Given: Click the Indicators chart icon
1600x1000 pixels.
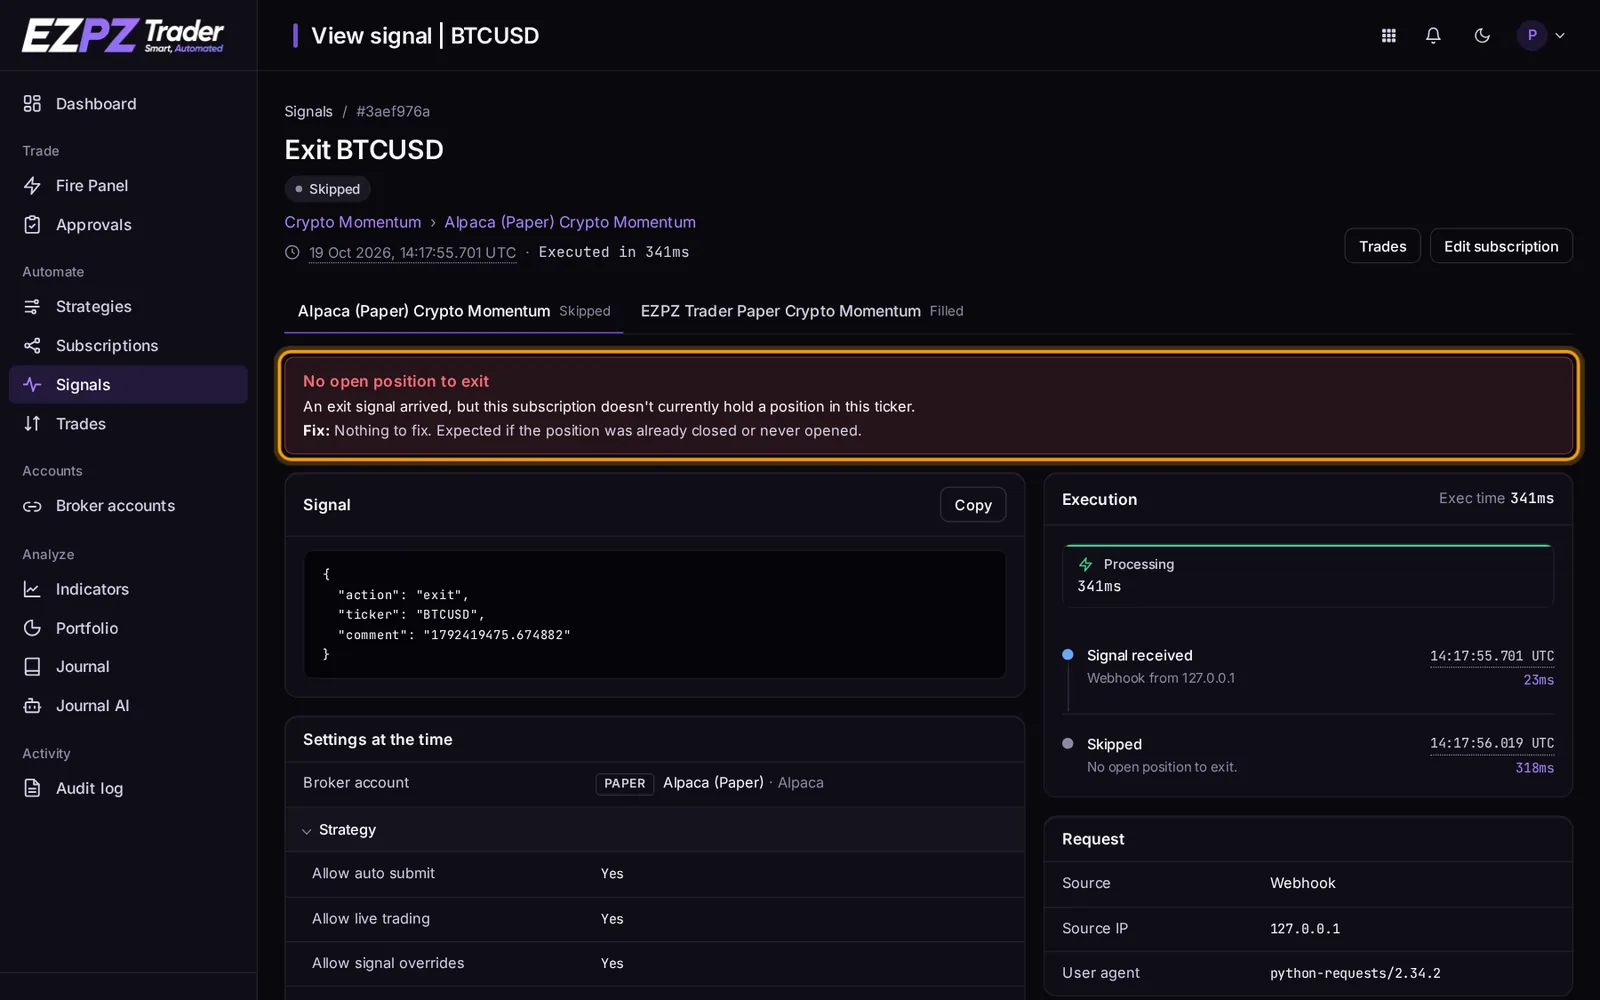Looking at the screenshot, I should 32,590.
